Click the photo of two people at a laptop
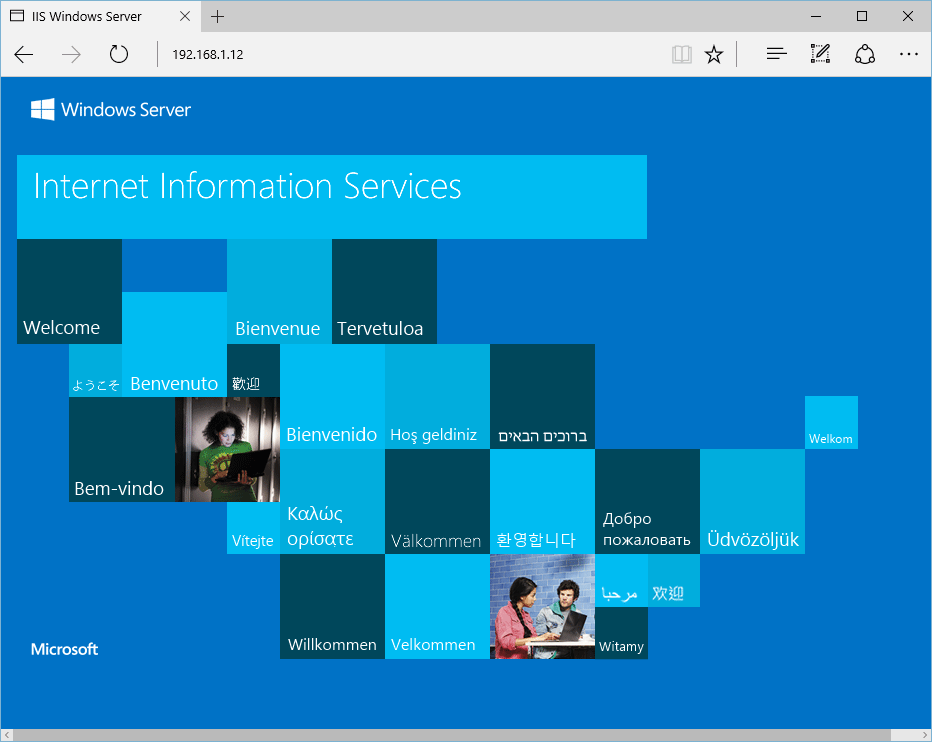932x742 pixels. [x=542, y=606]
